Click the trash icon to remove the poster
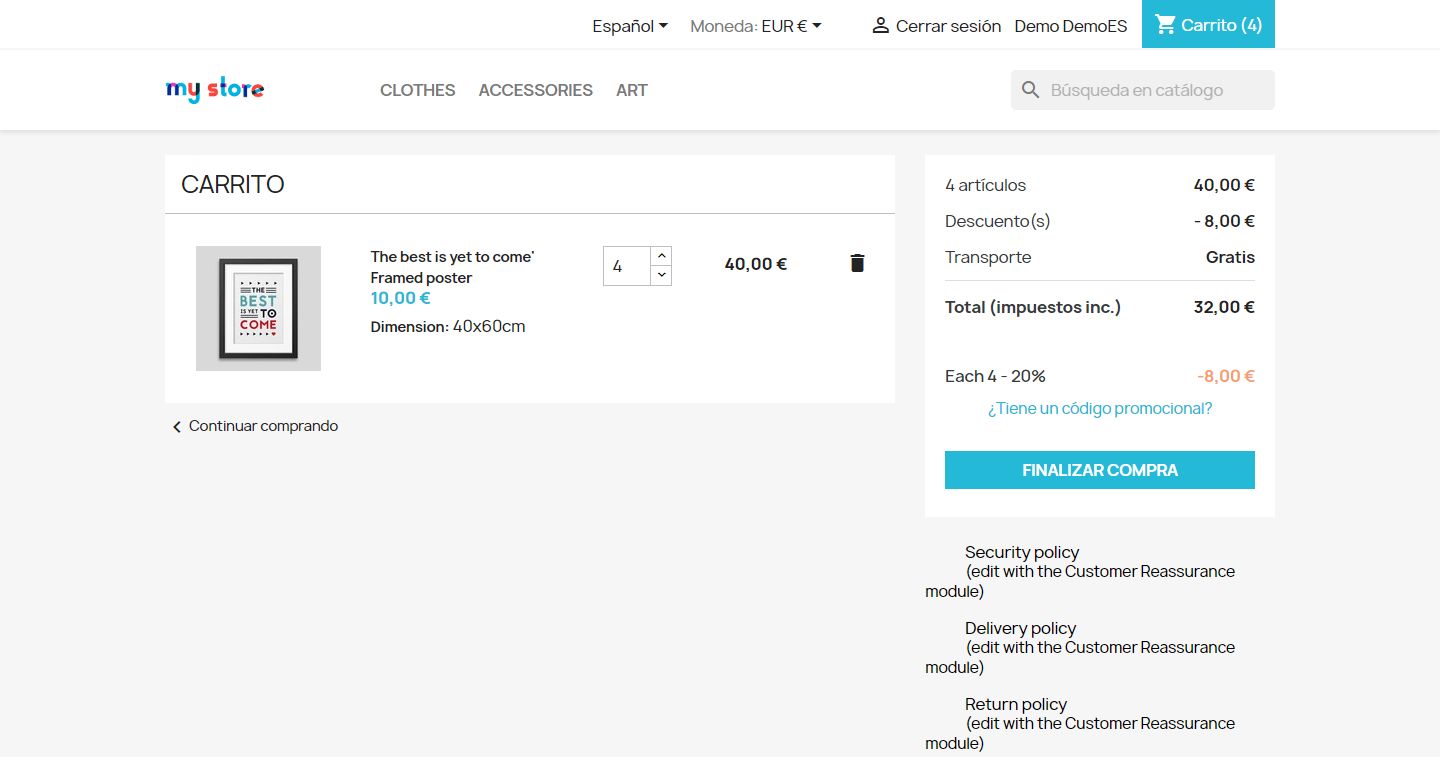1440x757 pixels. pyautogui.click(x=857, y=263)
